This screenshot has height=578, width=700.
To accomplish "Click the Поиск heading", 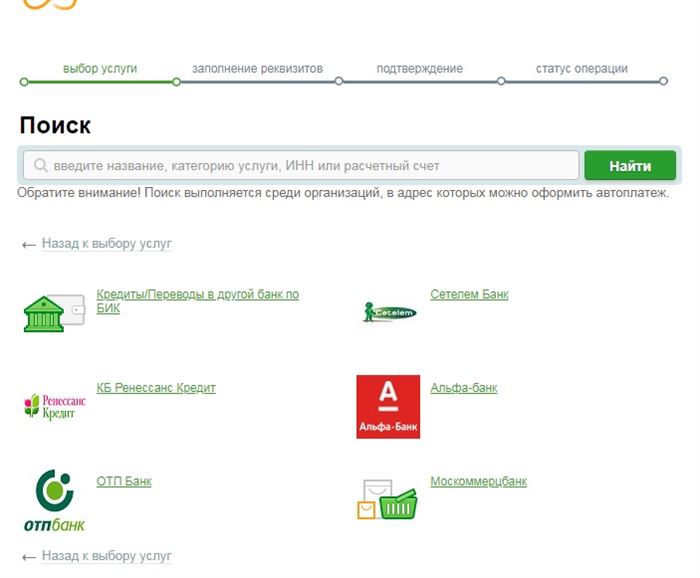I will pos(55,125).
